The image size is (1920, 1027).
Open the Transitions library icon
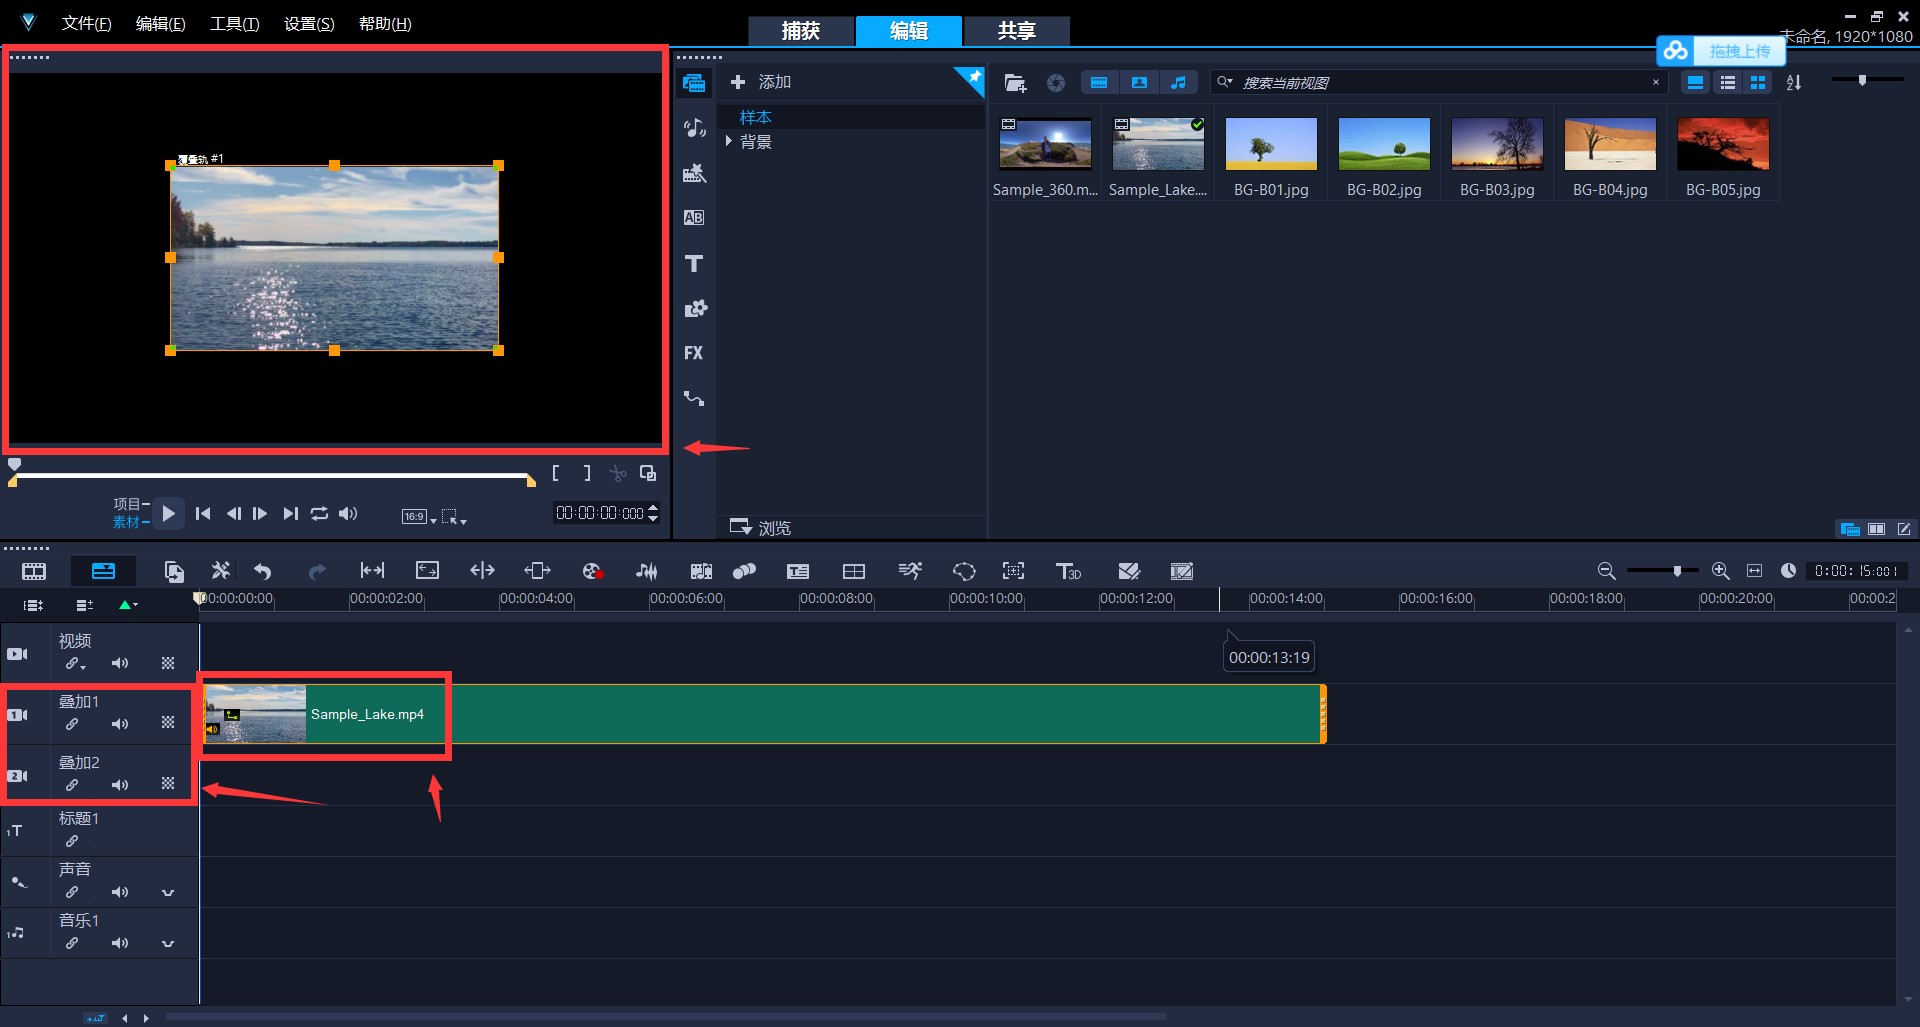694,173
